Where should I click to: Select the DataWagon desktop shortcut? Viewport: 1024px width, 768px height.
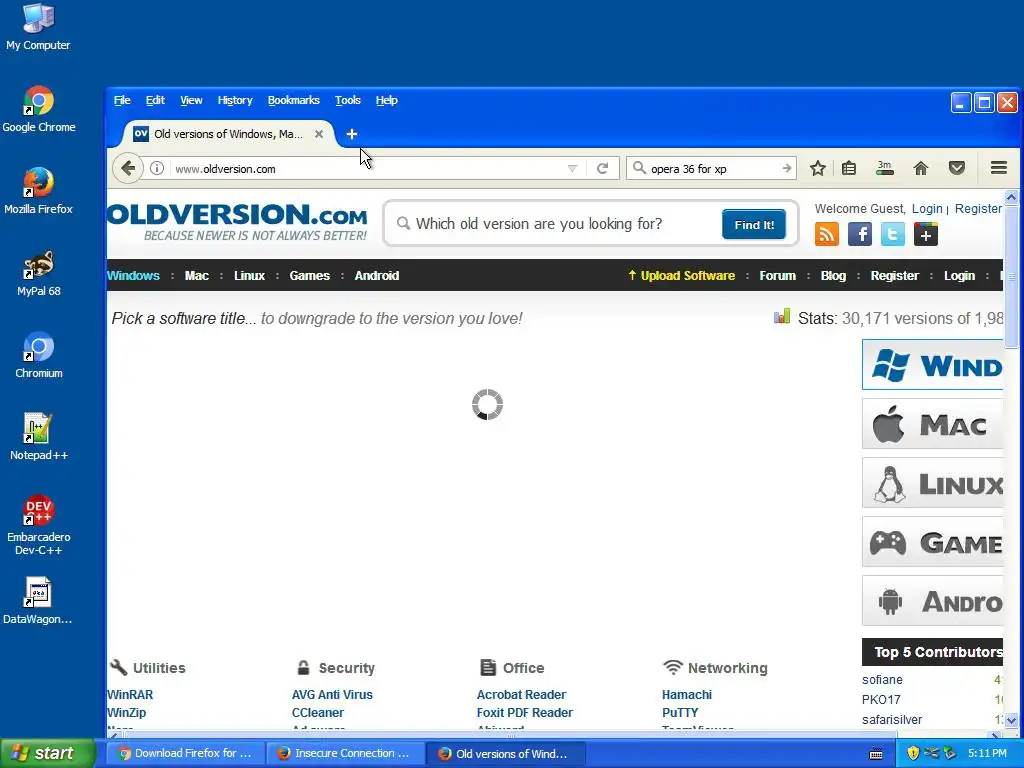38,601
